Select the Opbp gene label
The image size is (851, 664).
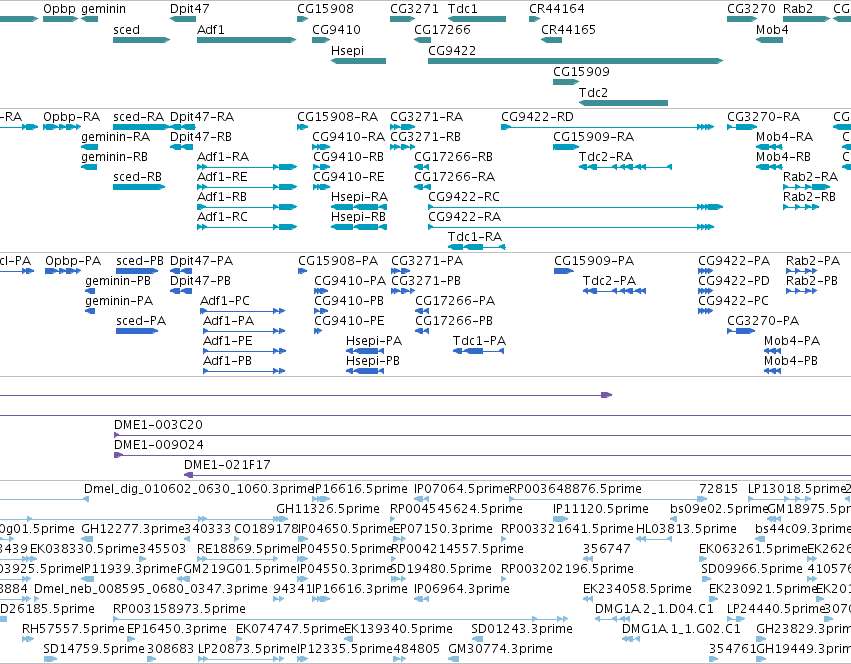pyautogui.click(x=59, y=9)
